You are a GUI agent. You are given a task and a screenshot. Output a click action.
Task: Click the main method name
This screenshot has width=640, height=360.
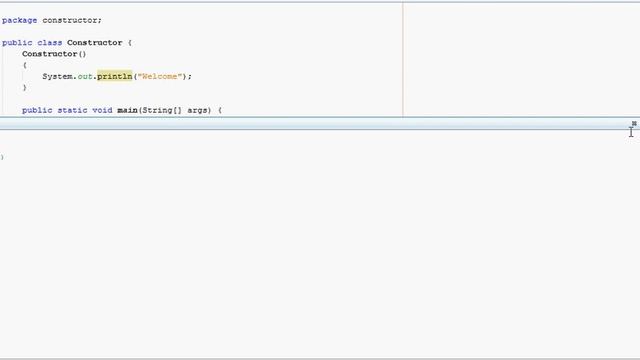[x=127, y=110]
